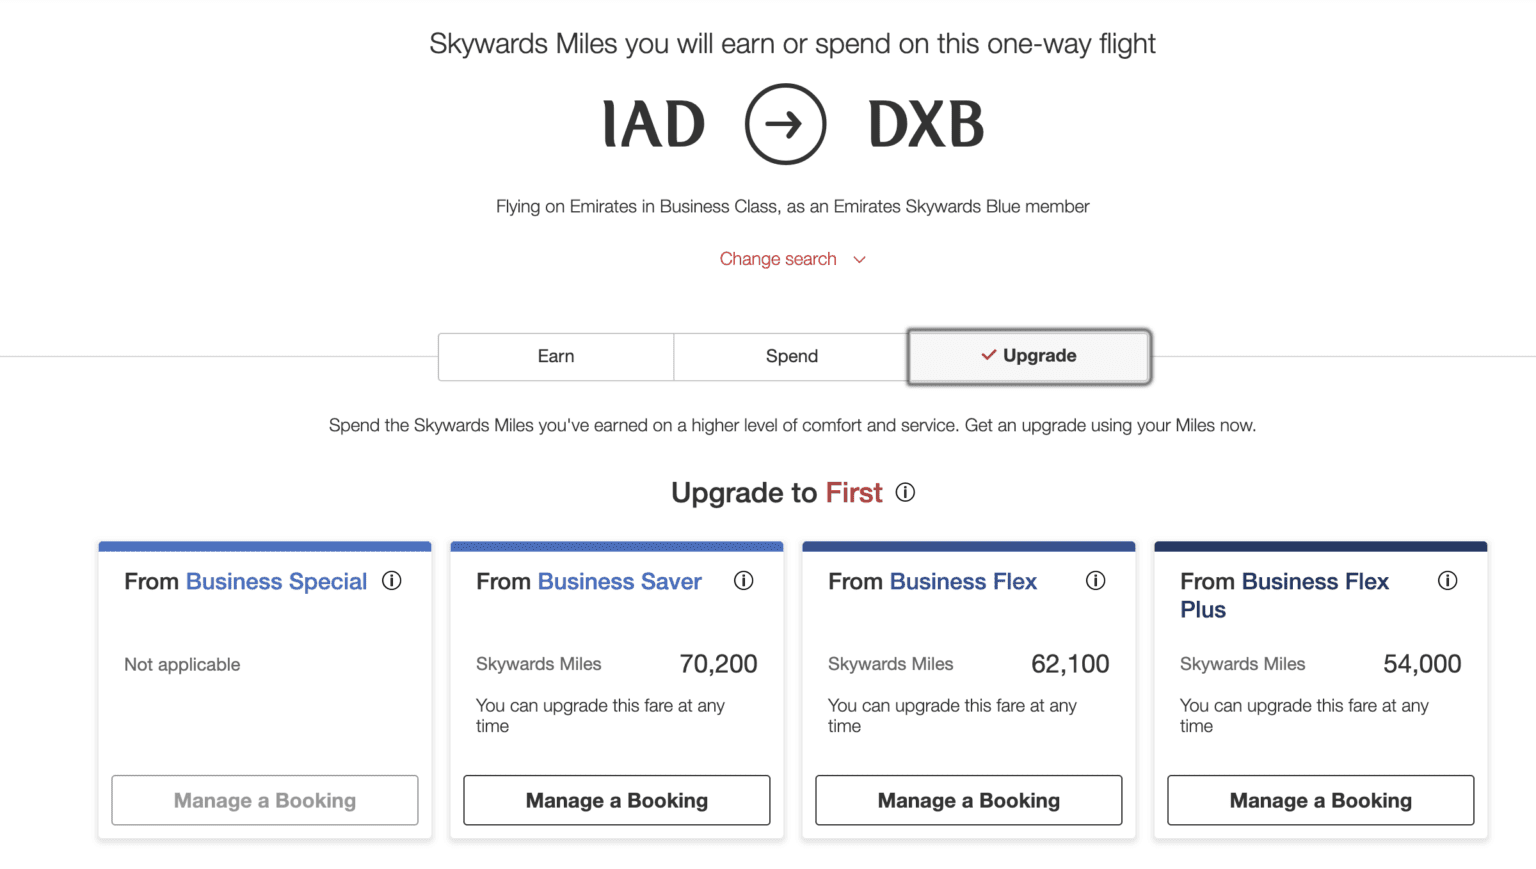The image size is (1536, 869).
Task: Switch to the Earn tab
Action: click(556, 356)
